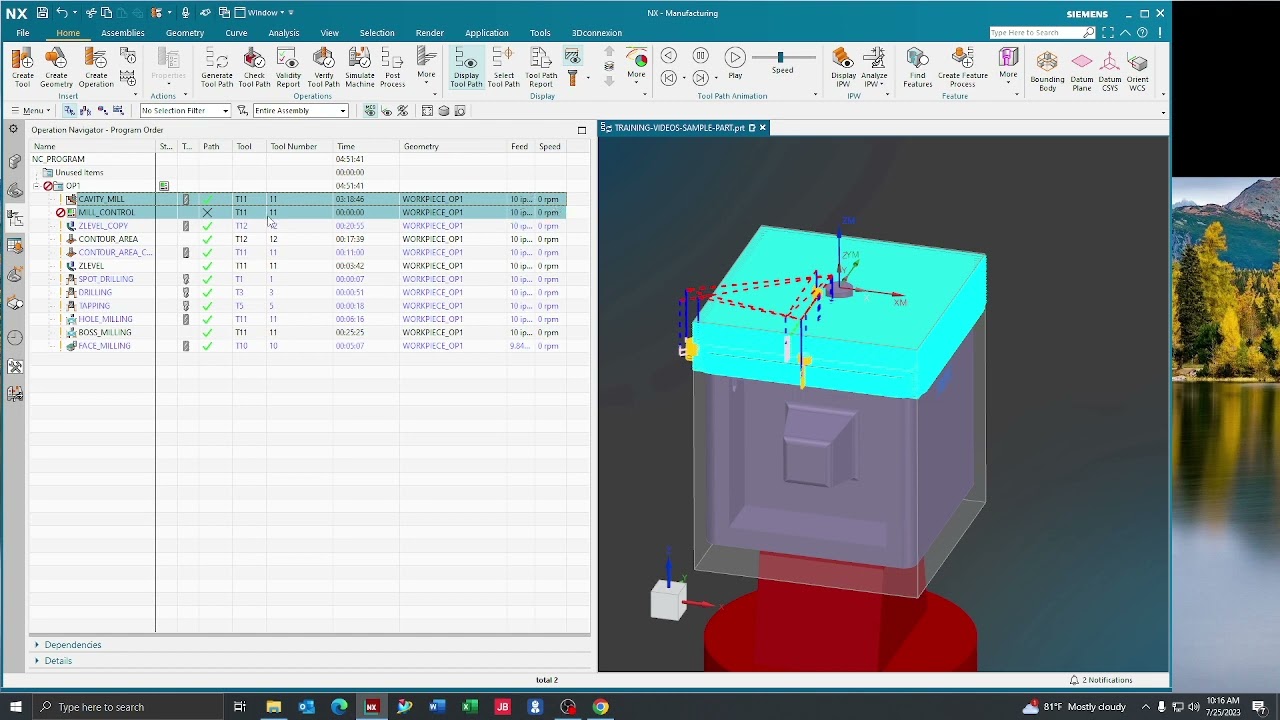Open the Menu dropdown button

coord(31,111)
